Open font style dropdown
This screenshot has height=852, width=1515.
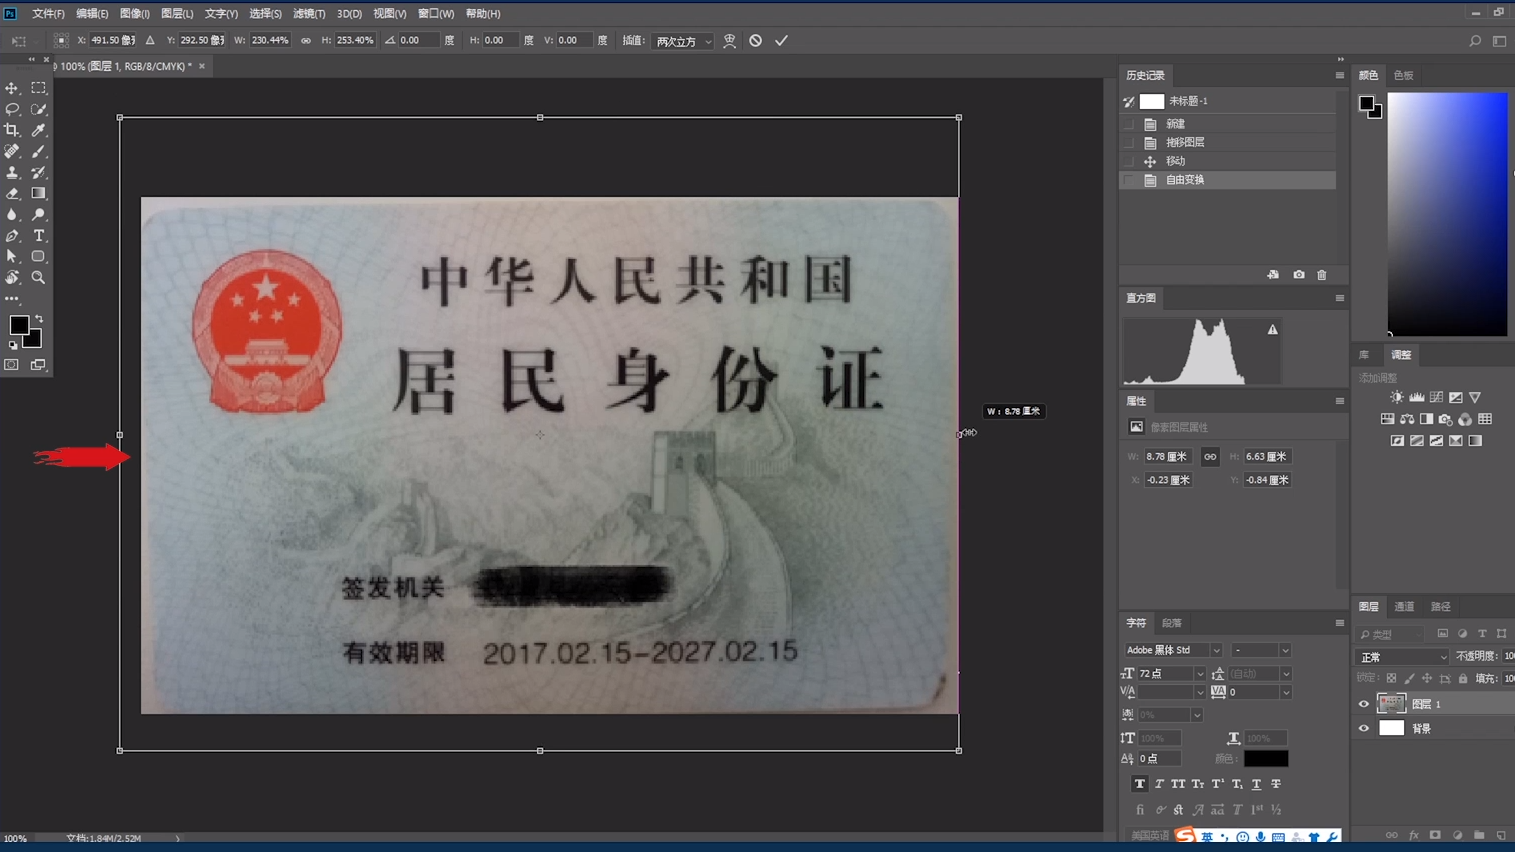pos(1261,650)
